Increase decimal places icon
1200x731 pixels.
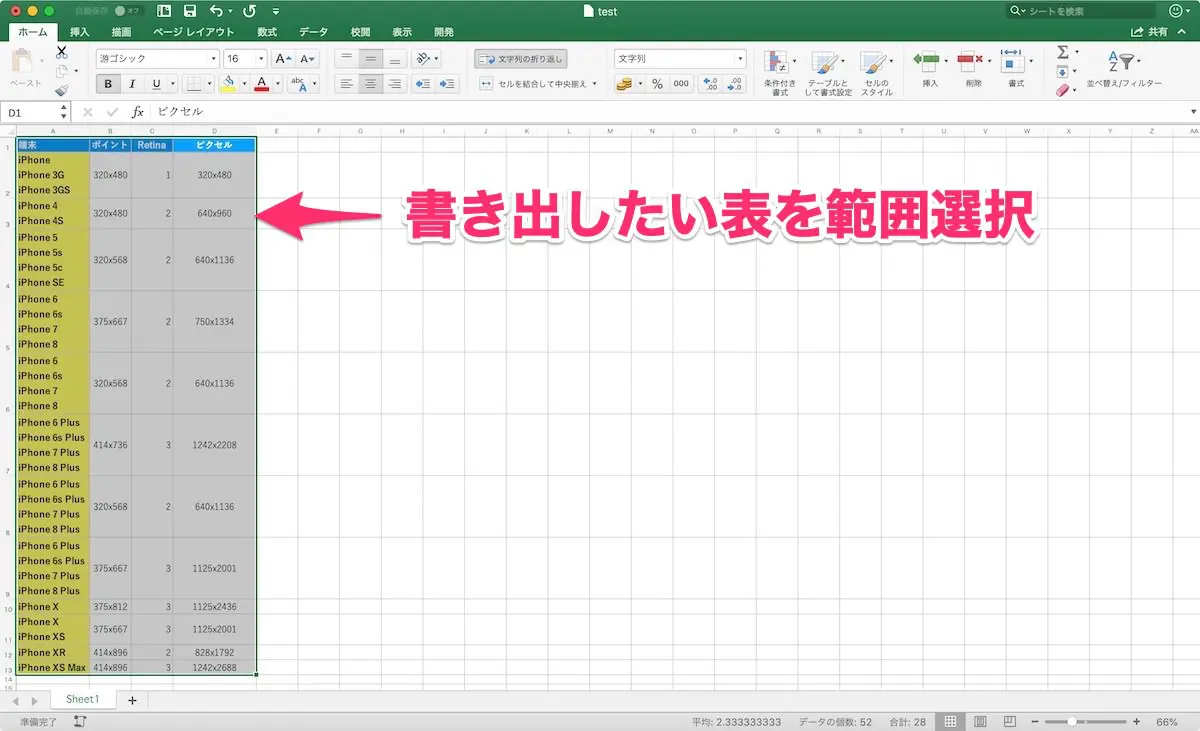(x=710, y=84)
